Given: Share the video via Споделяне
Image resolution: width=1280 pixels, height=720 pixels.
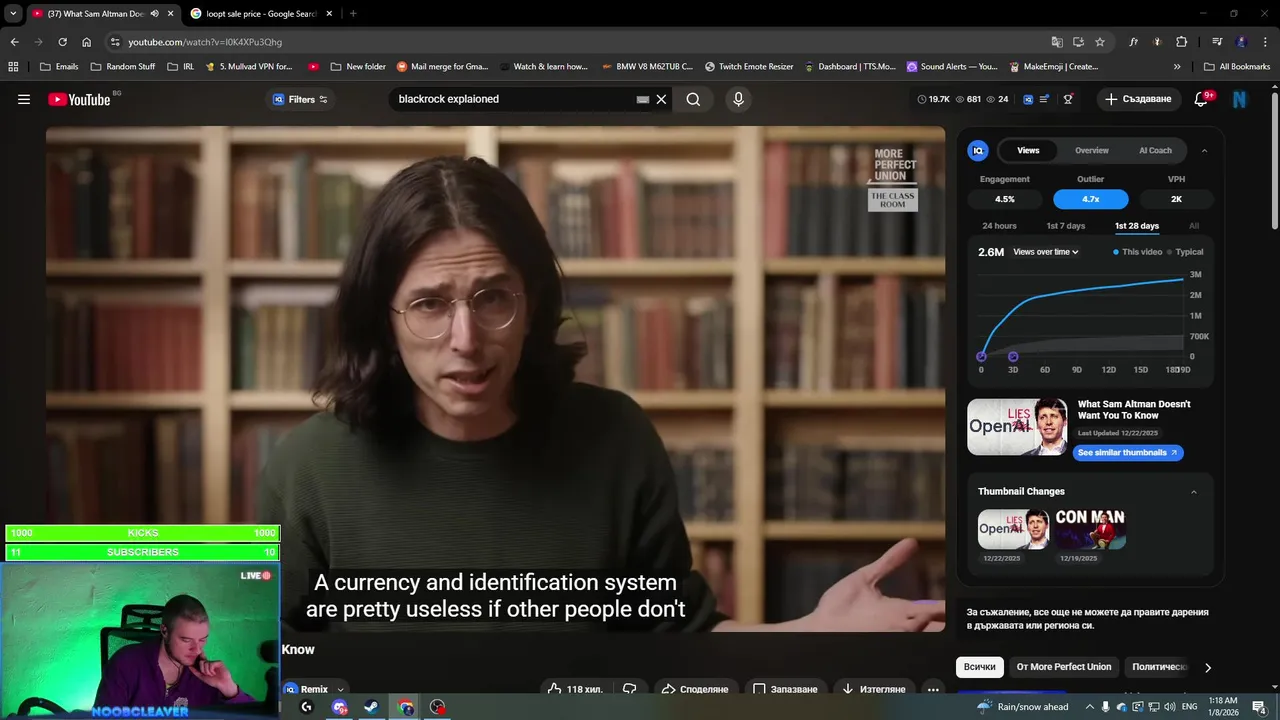Looking at the screenshot, I should 694,689.
